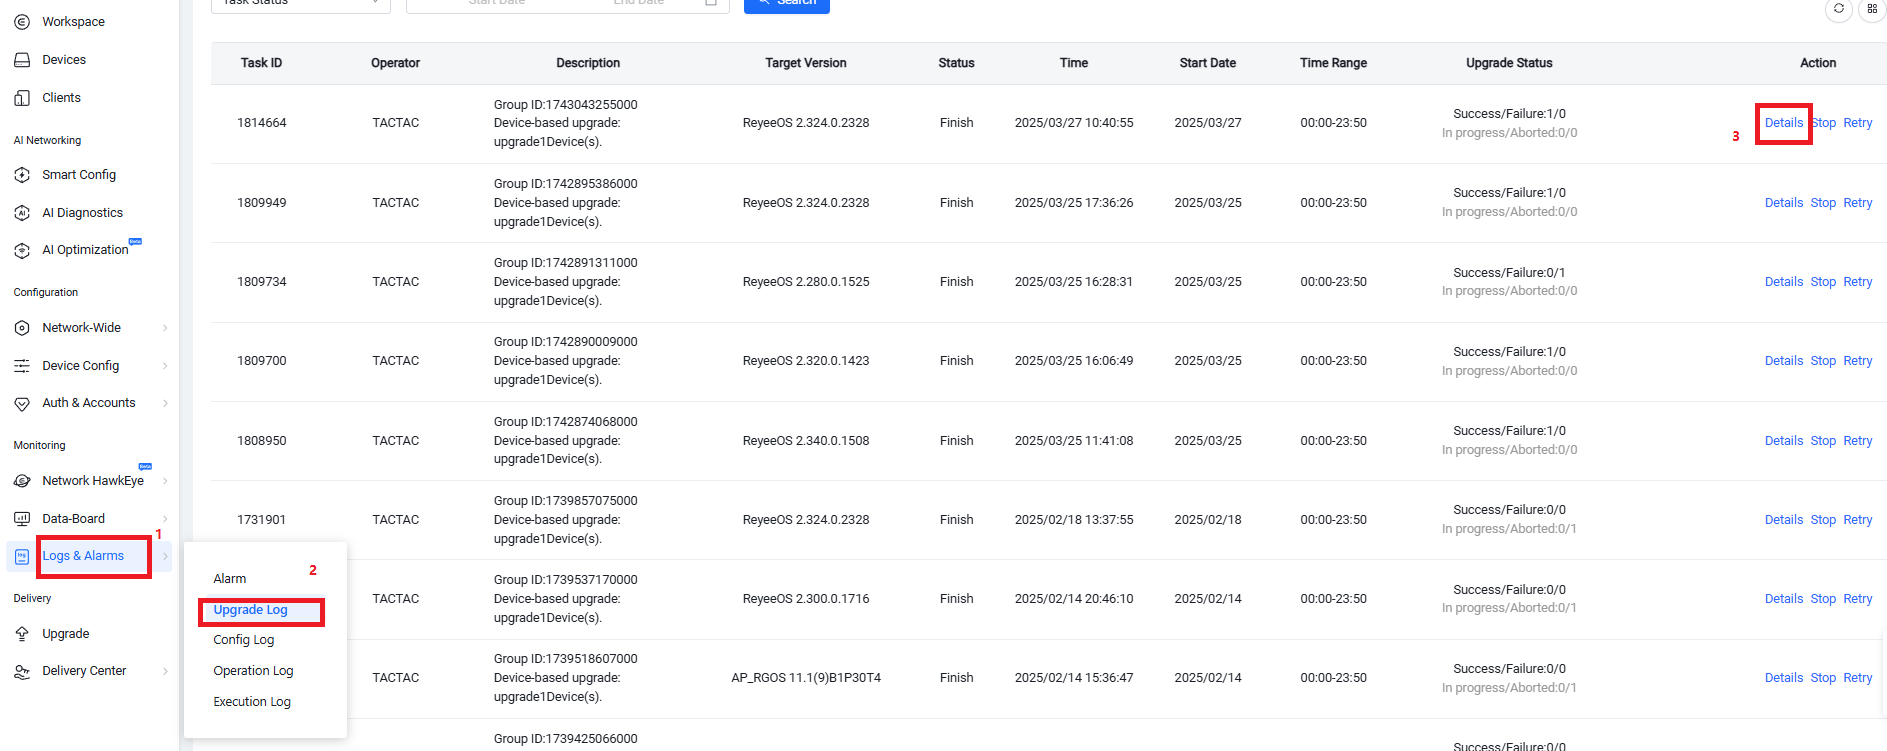Select Upgrade Log in the flyout menu

[x=250, y=610]
